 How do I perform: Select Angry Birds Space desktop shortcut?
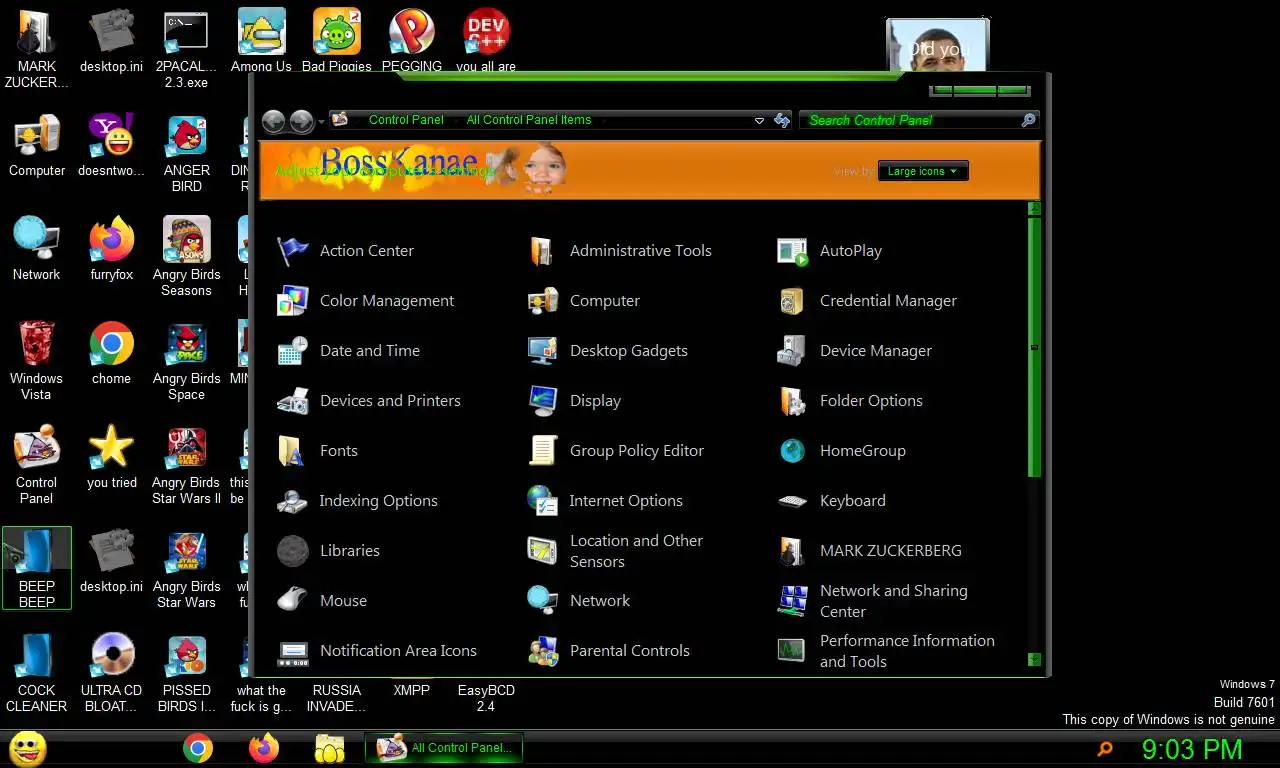(x=186, y=360)
